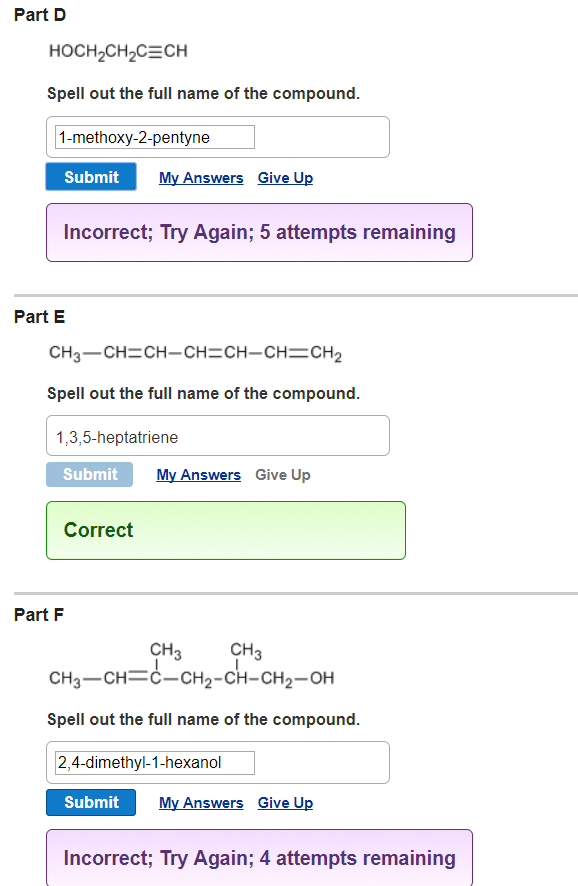
Task: Select the 2,4-dimethyl-1-hexanol answer field
Action: [x=152, y=762]
